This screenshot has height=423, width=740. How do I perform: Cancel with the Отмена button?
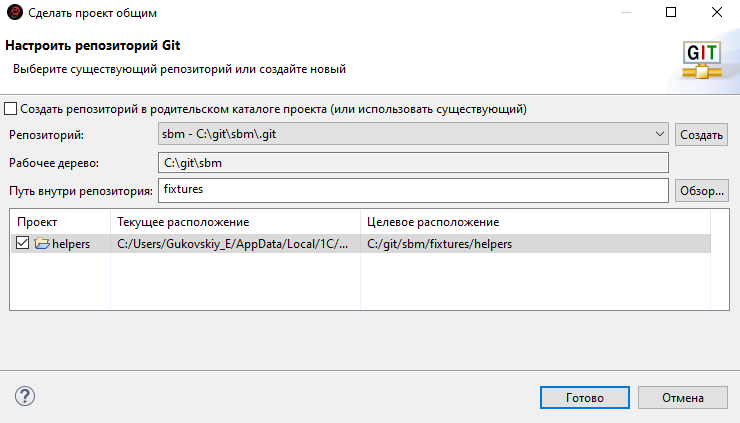pyautogui.click(x=683, y=397)
